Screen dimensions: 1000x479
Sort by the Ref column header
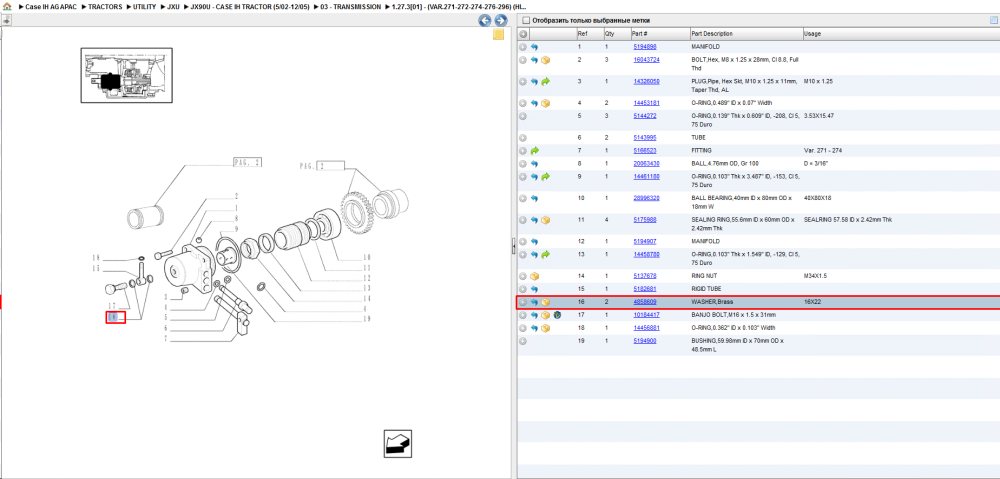tap(589, 34)
